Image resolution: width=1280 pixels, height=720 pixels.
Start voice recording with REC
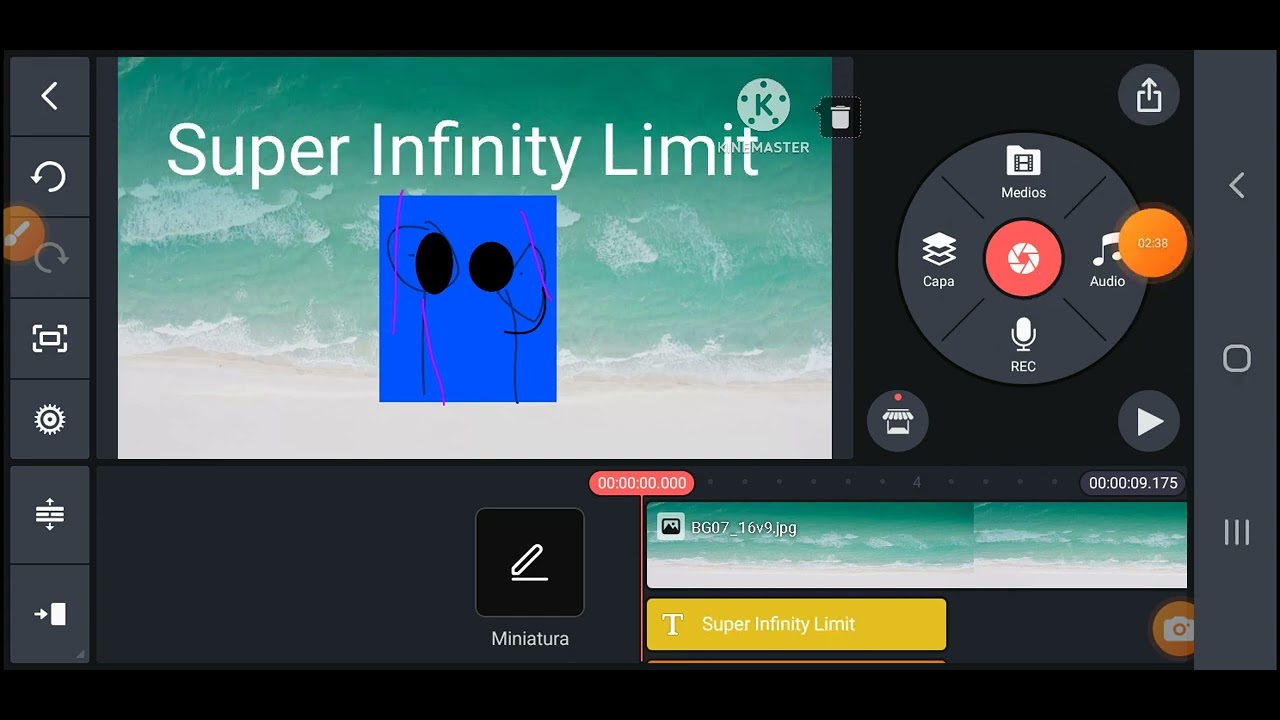point(1023,346)
